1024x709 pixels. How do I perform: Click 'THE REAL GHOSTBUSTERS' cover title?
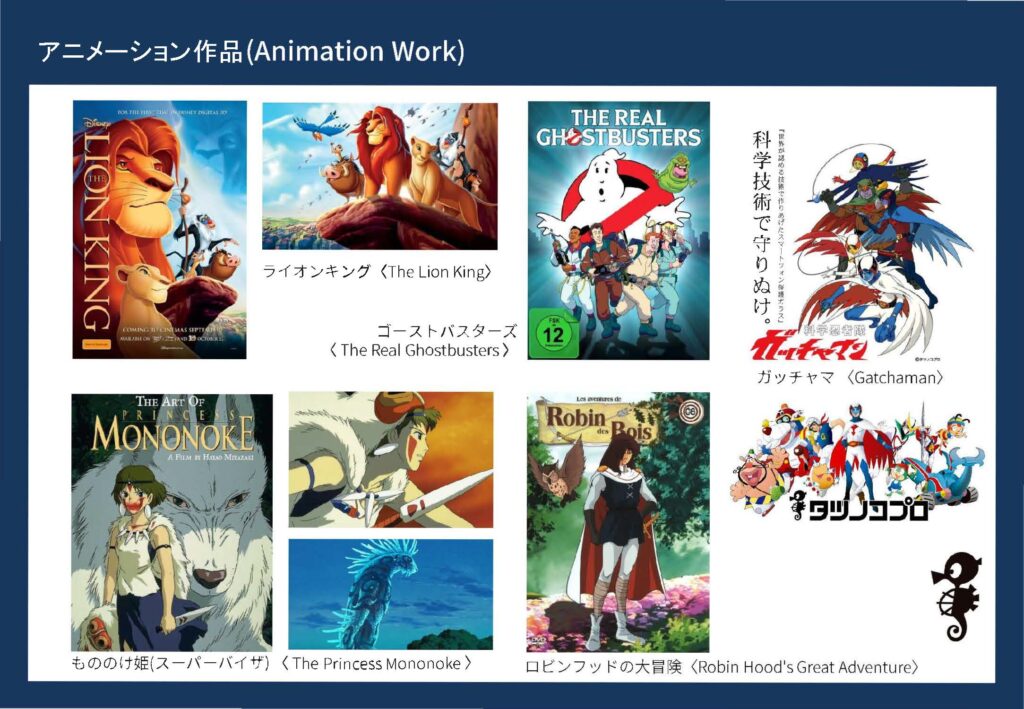(x=618, y=127)
